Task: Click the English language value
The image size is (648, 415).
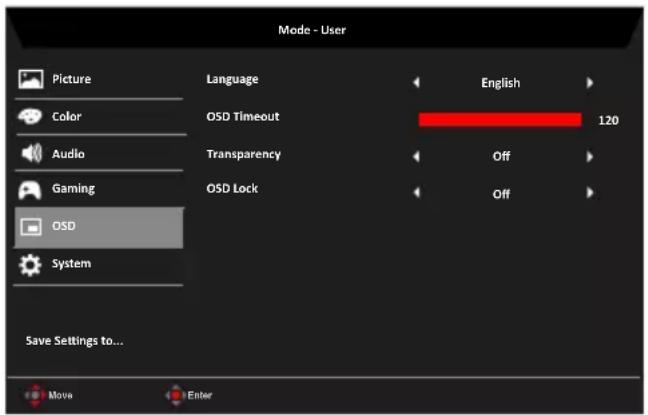Action: (500, 83)
